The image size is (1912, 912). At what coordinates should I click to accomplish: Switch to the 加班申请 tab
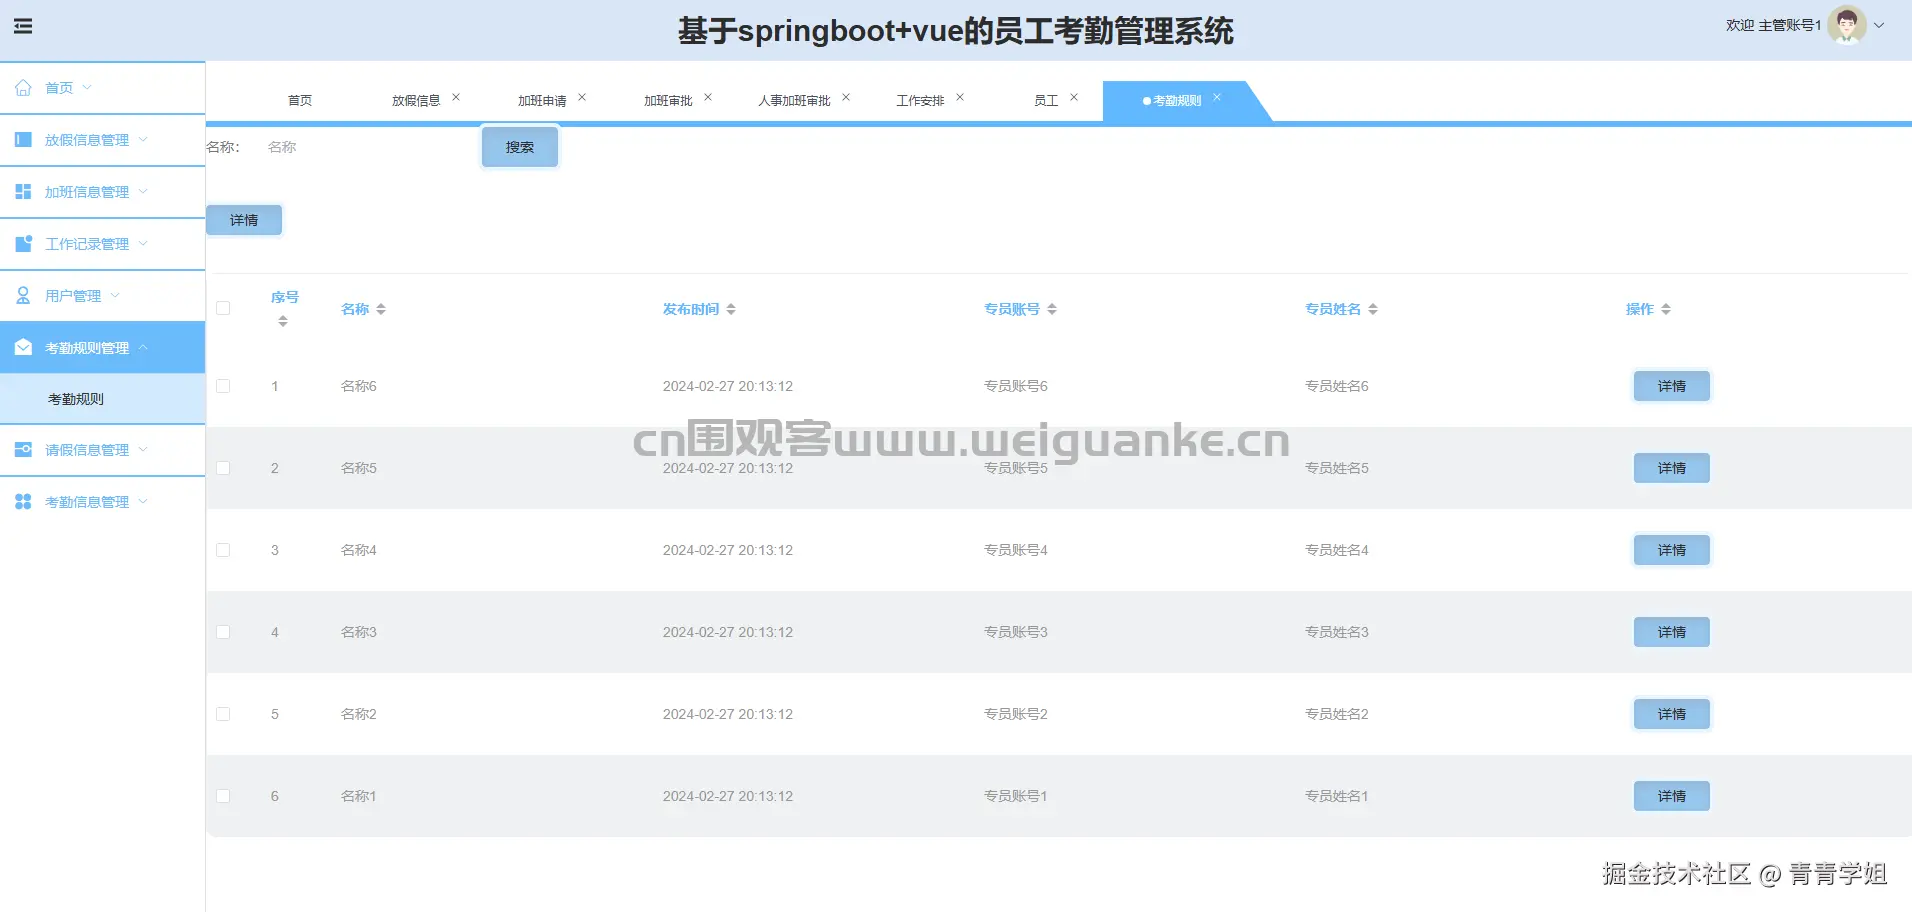(x=542, y=101)
